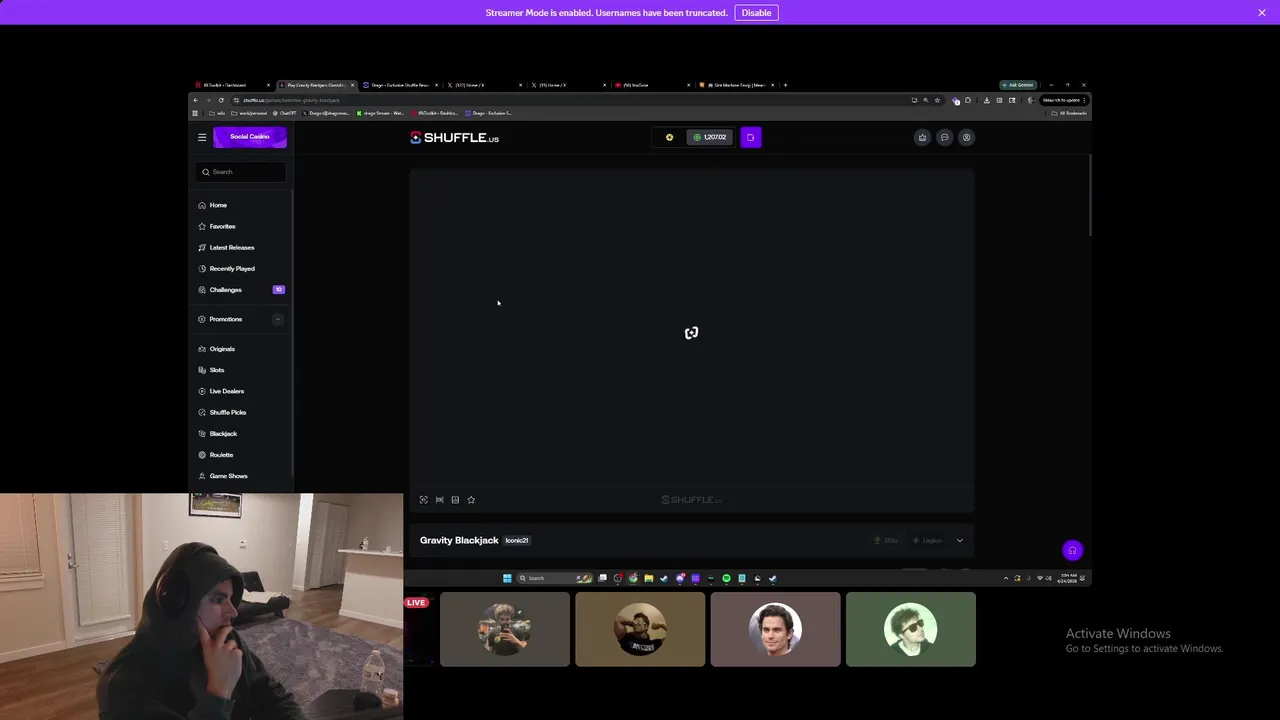Open game statistics icon below game
Image resolution: width=1280 pixels, height=720 pixels.
[x=455, y=500]
